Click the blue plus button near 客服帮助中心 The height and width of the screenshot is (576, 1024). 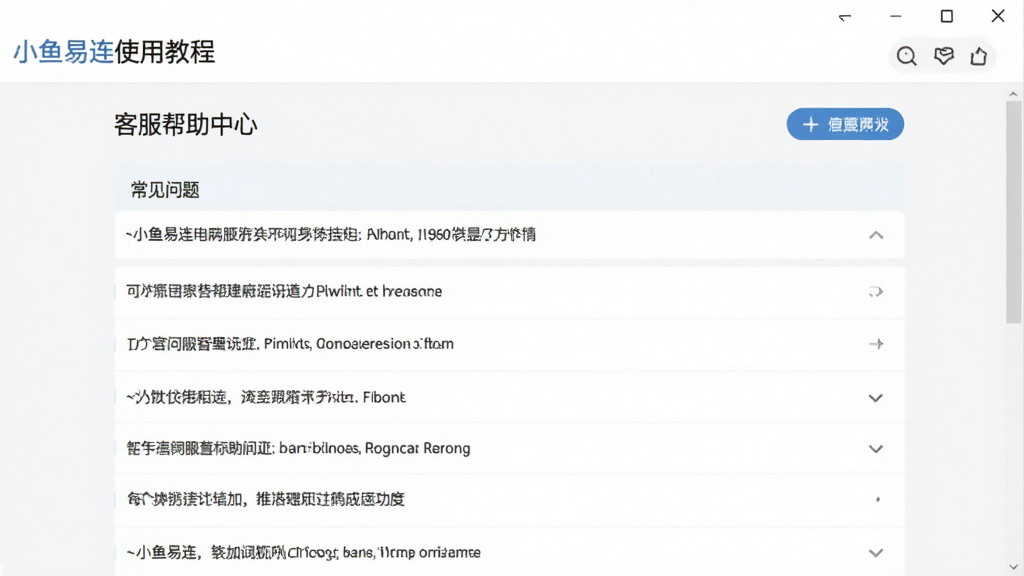[x=845, y=124]
